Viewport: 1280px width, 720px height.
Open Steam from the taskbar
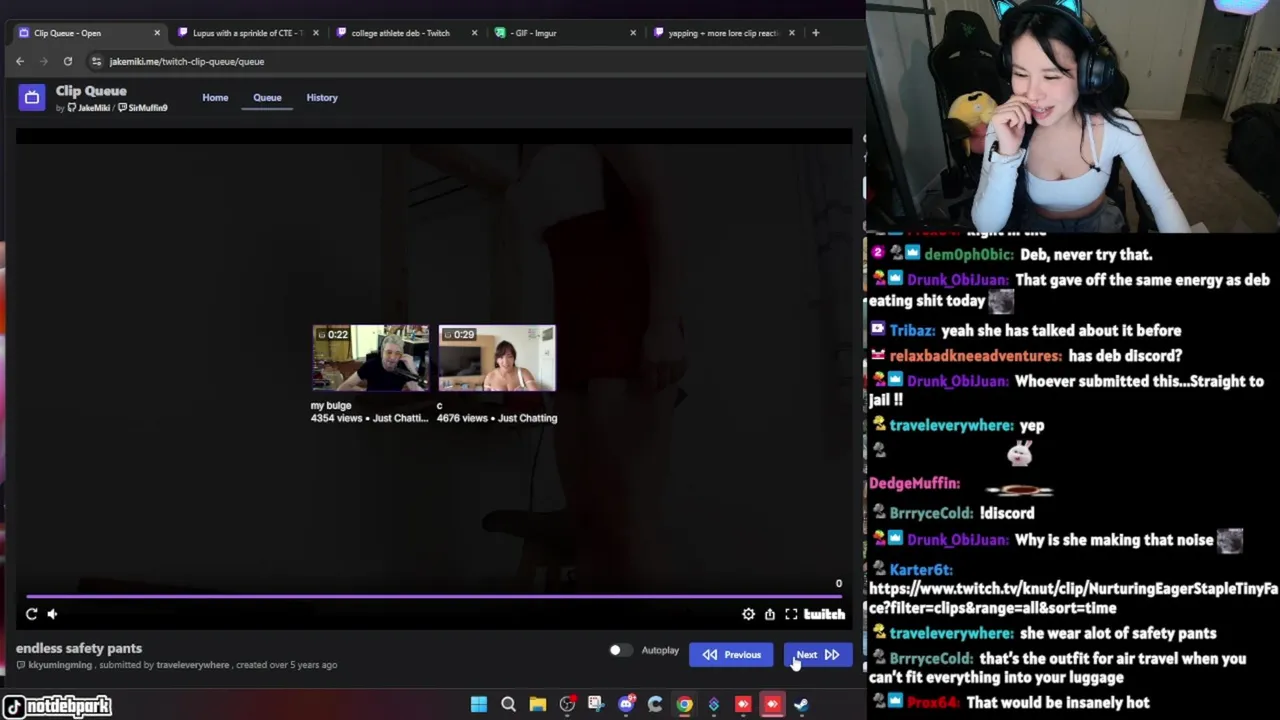point(801,704)
